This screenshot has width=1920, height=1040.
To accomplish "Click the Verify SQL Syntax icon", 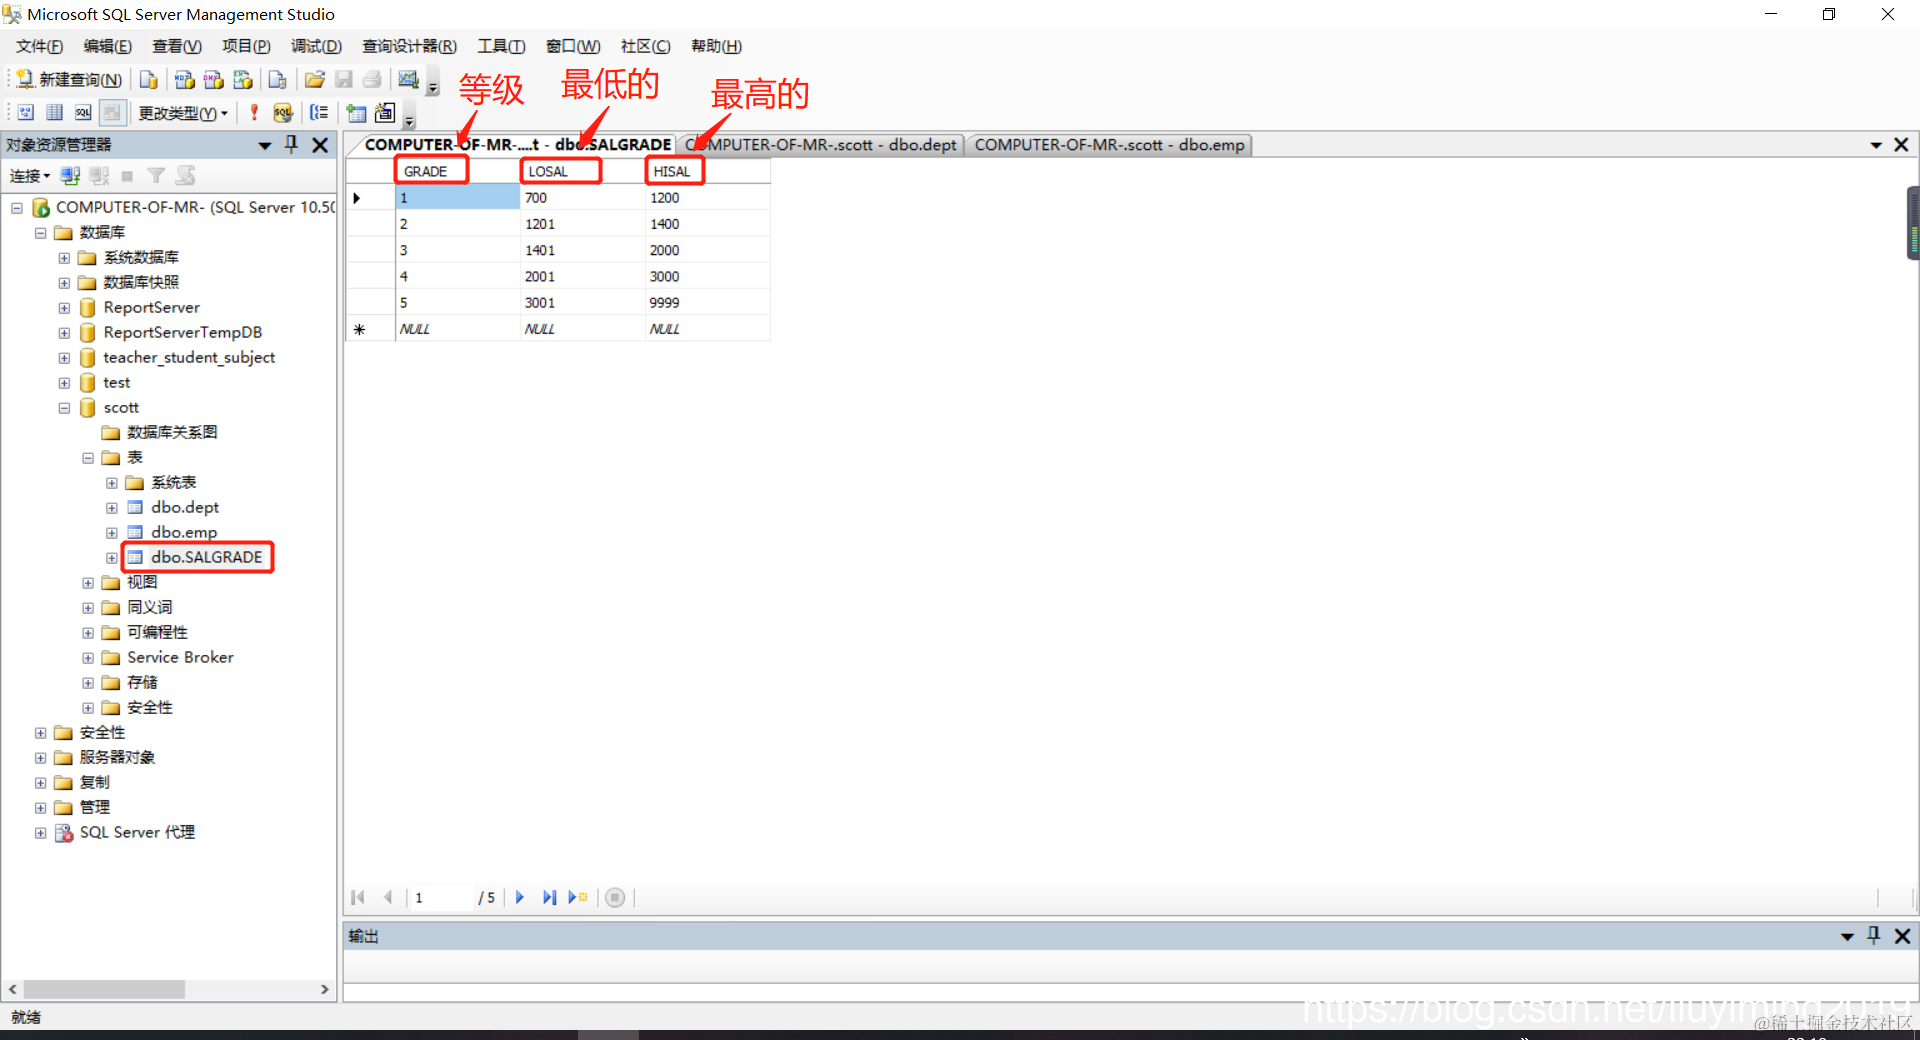I will pos(283,113).
